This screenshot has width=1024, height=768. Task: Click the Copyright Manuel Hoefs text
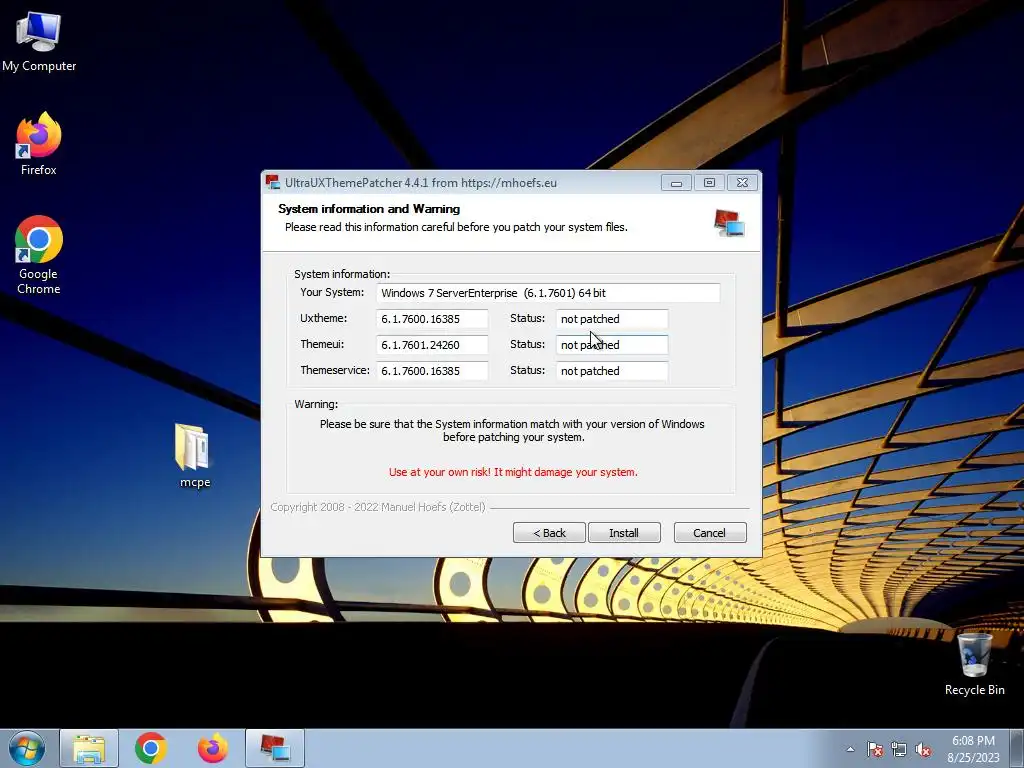coord(378,507)
